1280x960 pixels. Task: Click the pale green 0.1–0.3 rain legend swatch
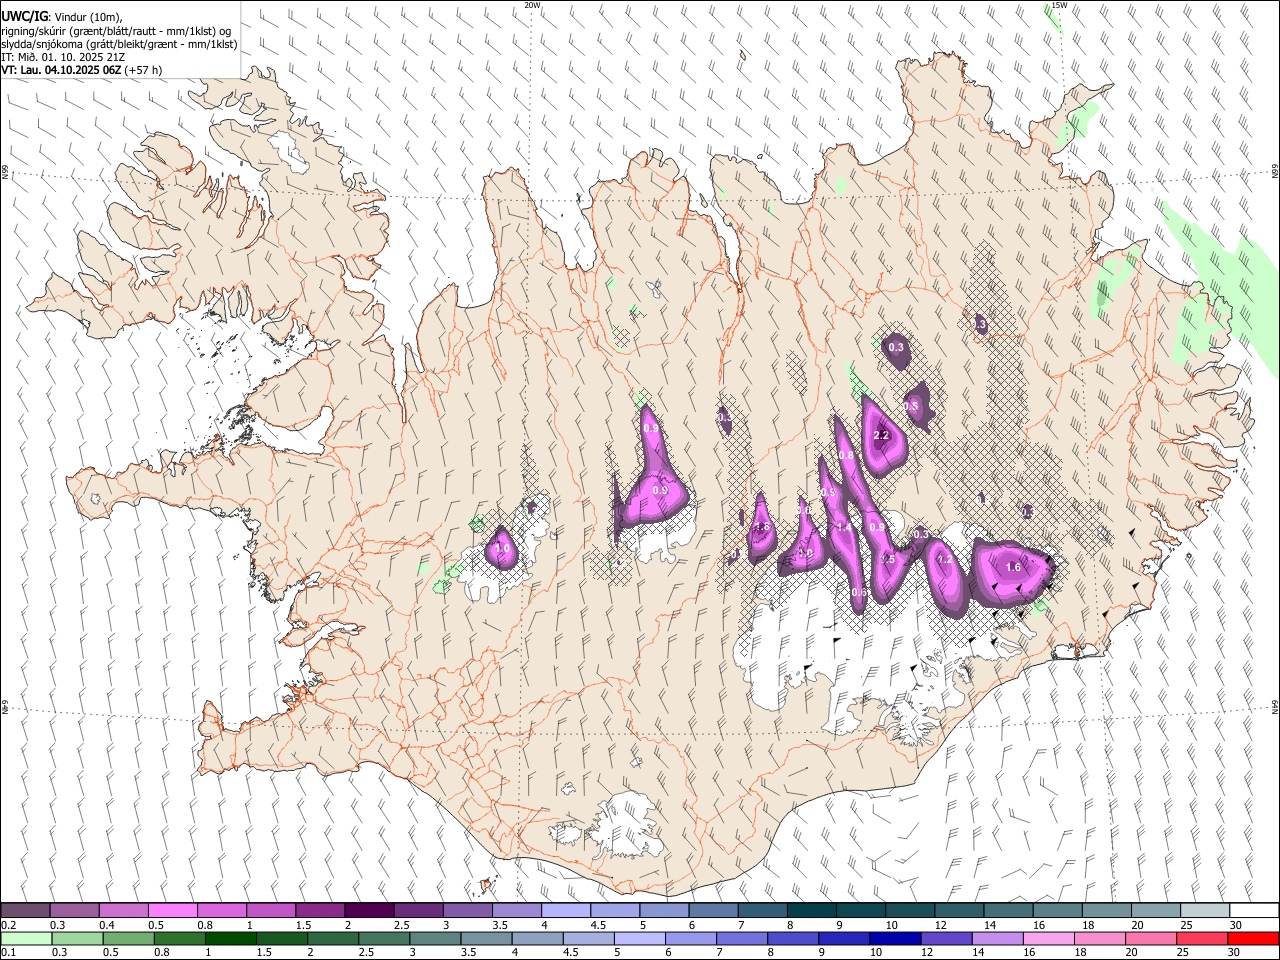[25, 939]
